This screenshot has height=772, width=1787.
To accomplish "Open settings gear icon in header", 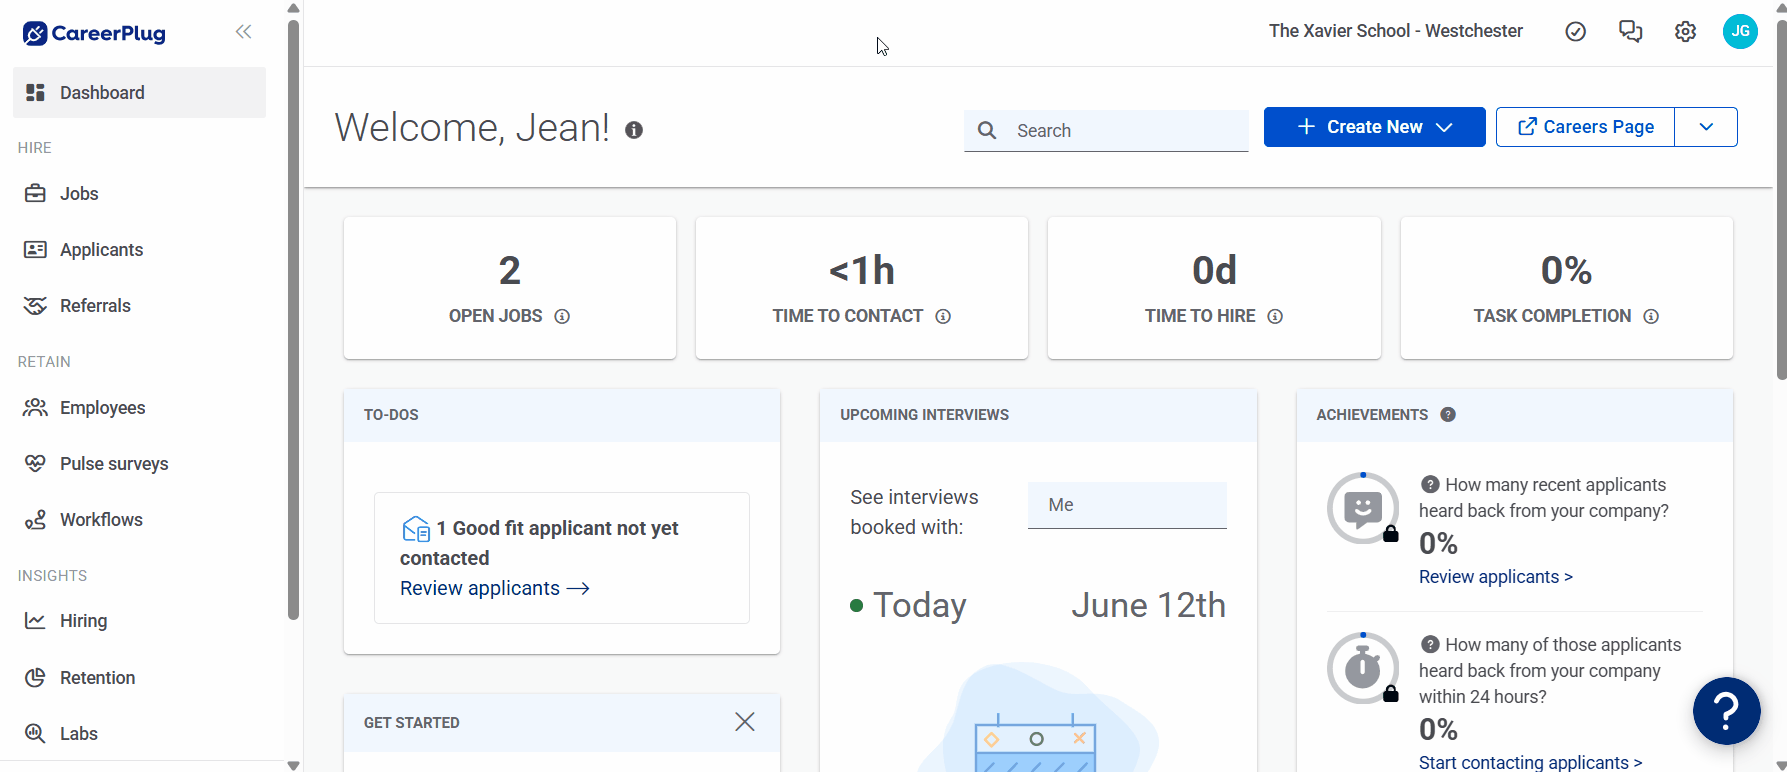I will coord(1685,32).
